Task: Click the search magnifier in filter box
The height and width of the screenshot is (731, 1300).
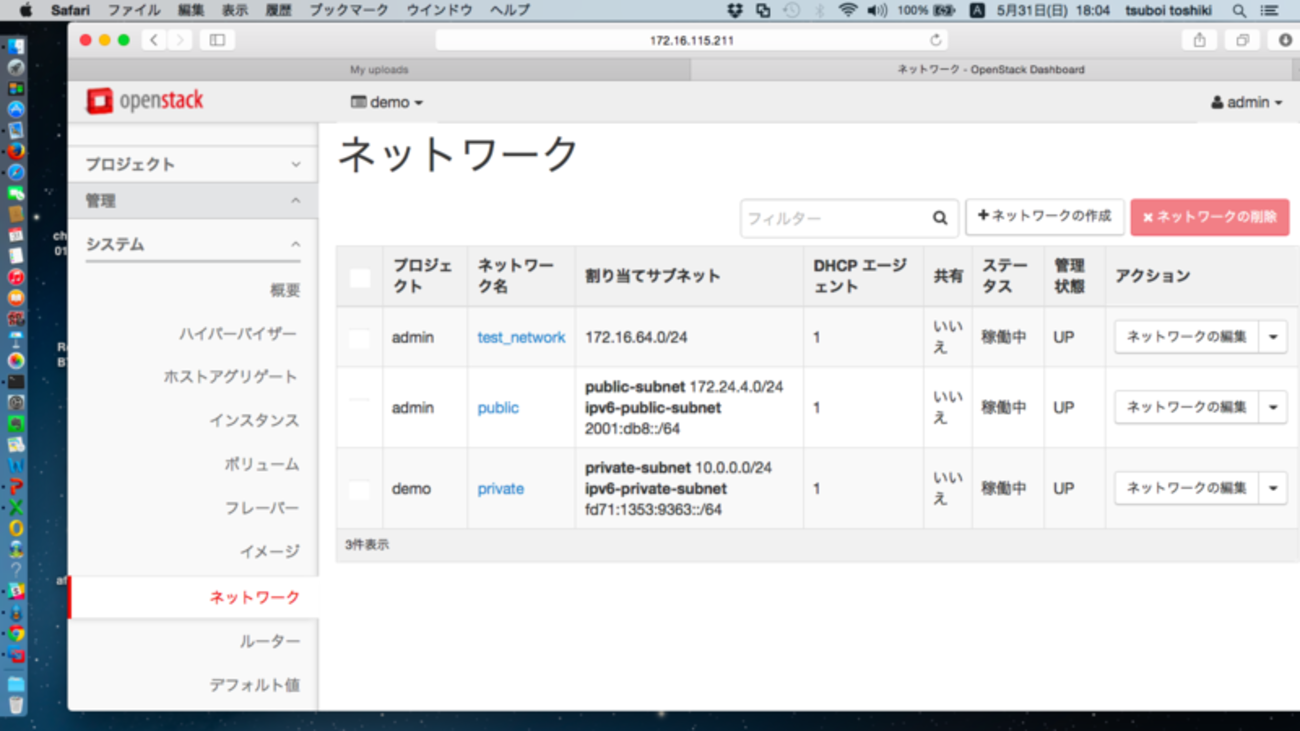Action: (939, 218)
